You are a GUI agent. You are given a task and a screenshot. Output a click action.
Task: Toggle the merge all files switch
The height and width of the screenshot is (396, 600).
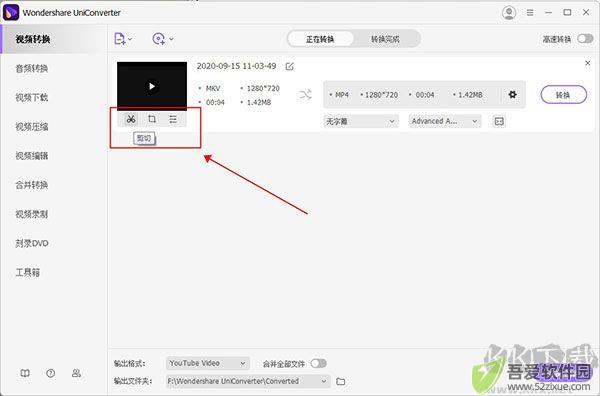click(319, 363)
